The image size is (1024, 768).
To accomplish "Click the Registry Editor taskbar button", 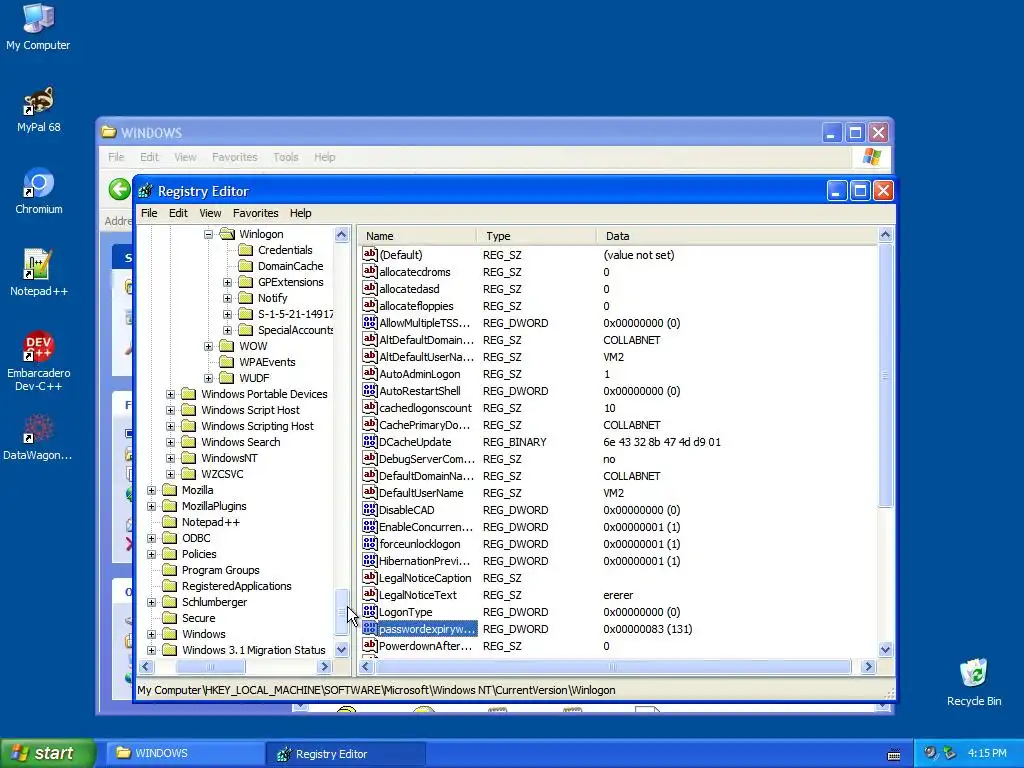I will point(346,754).
